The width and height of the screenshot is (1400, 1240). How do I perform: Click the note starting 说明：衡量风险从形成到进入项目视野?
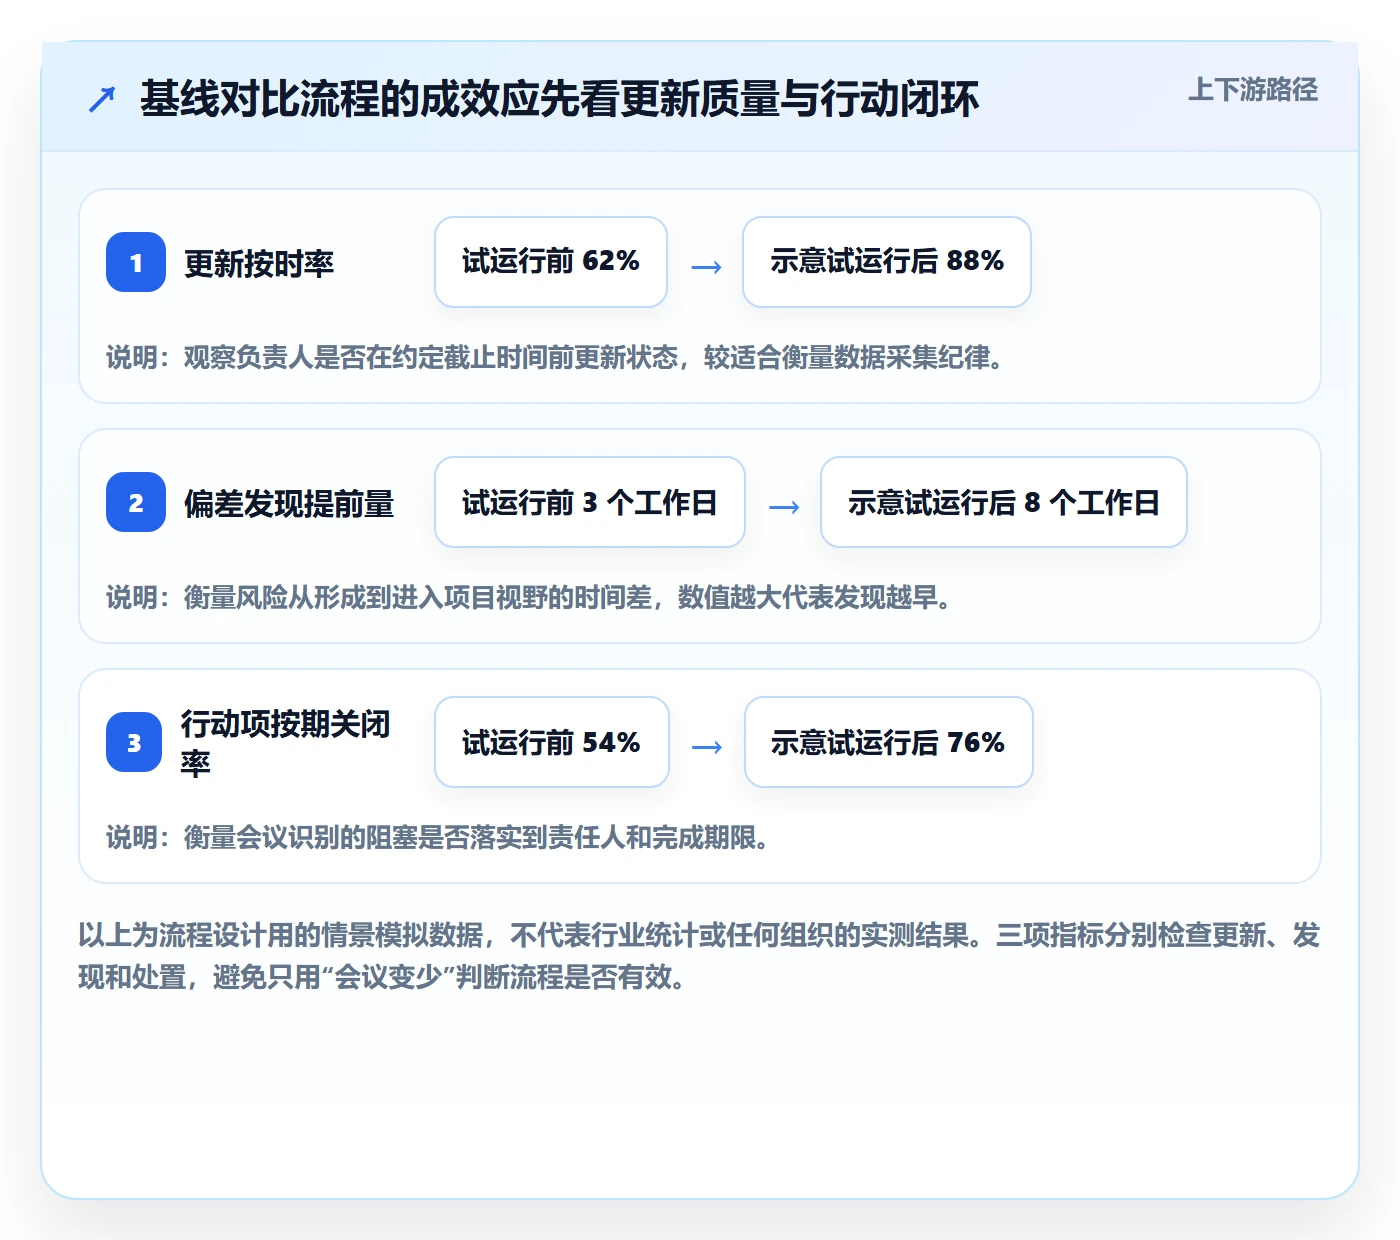[x=529, y=597]
